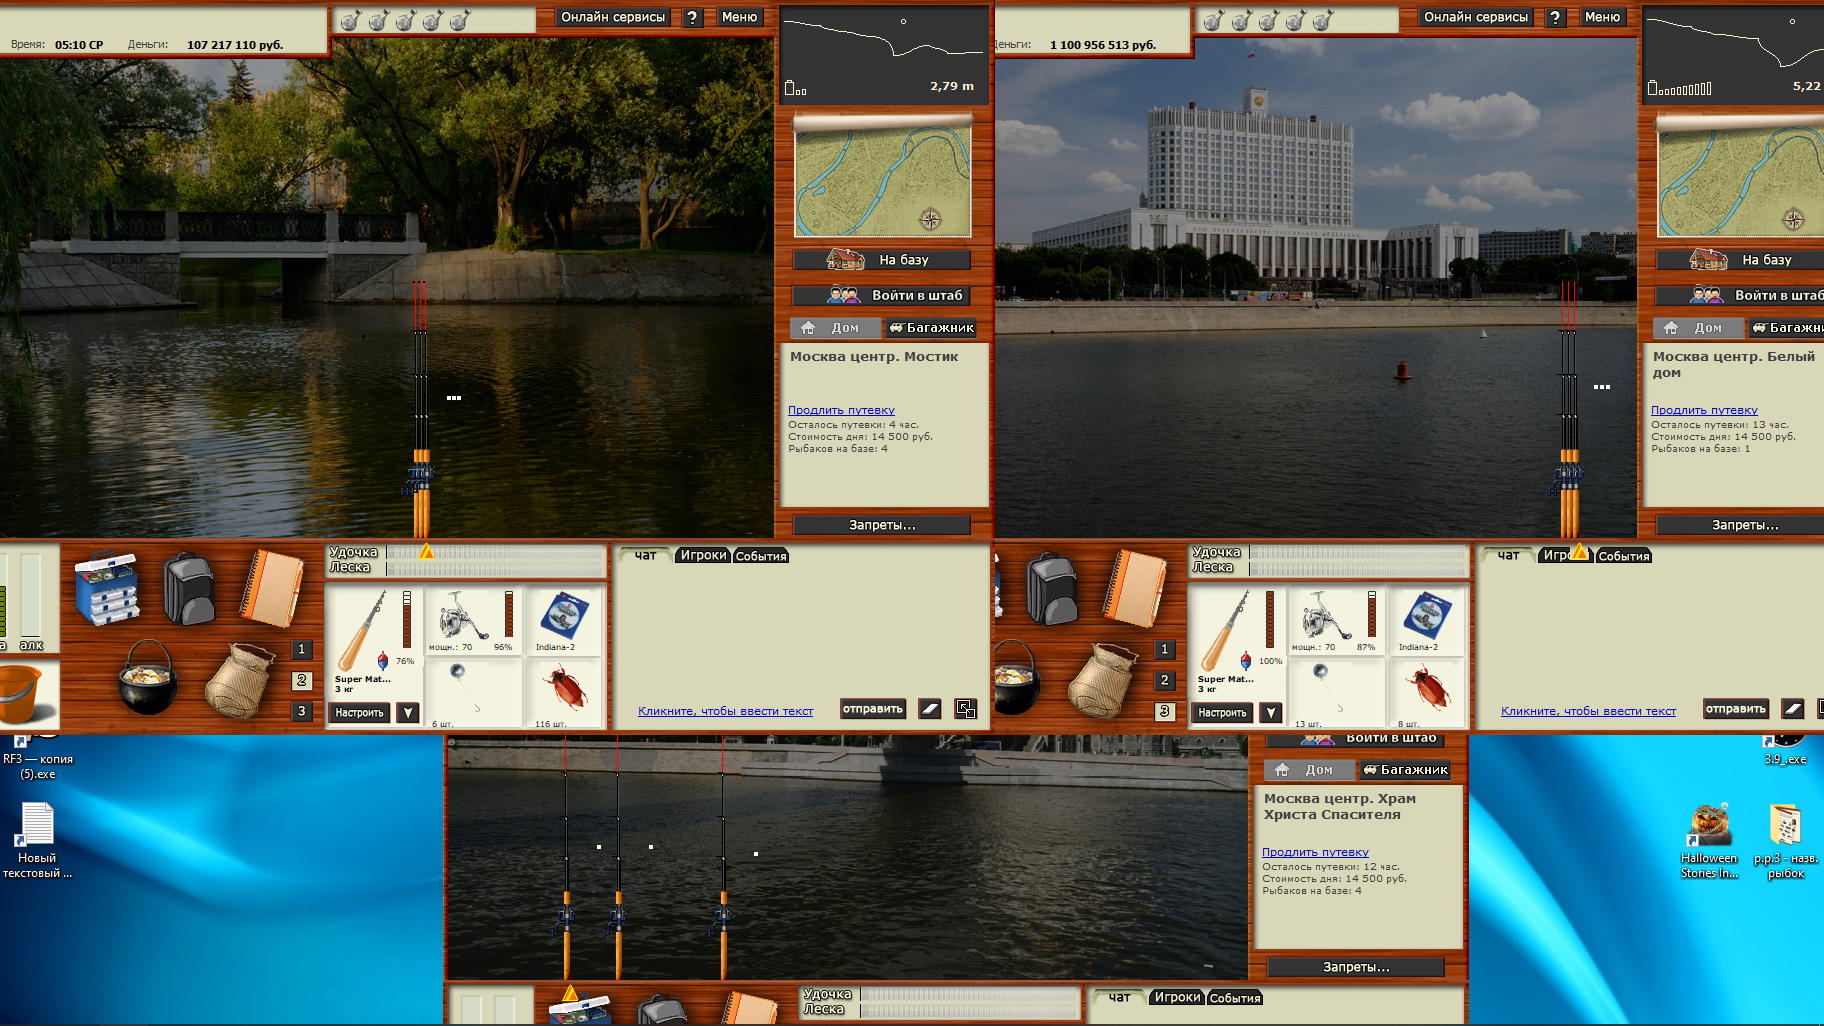Switch to rod slot 1 in Мостик window
The width and height of the screenshot is (1824, 1026).
[301, 649]
